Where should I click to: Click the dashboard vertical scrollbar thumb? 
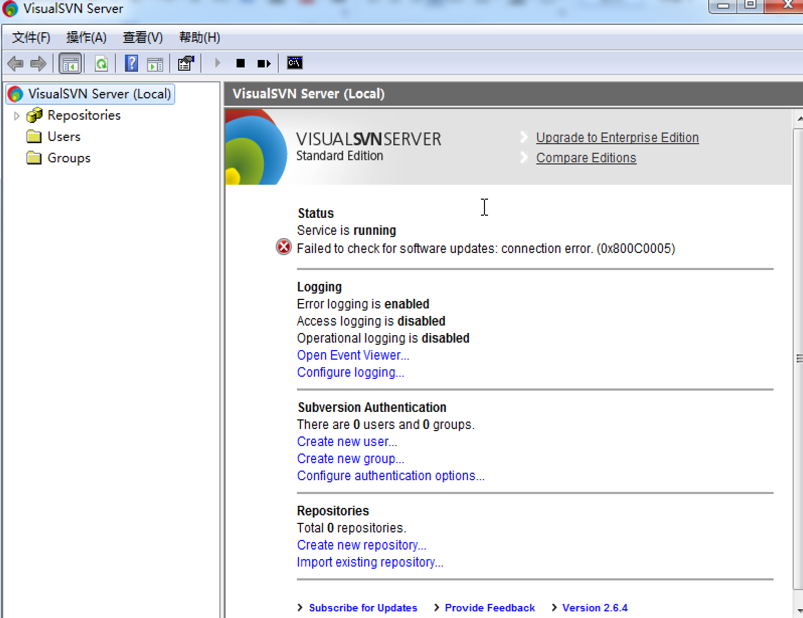tap(799, 358)
